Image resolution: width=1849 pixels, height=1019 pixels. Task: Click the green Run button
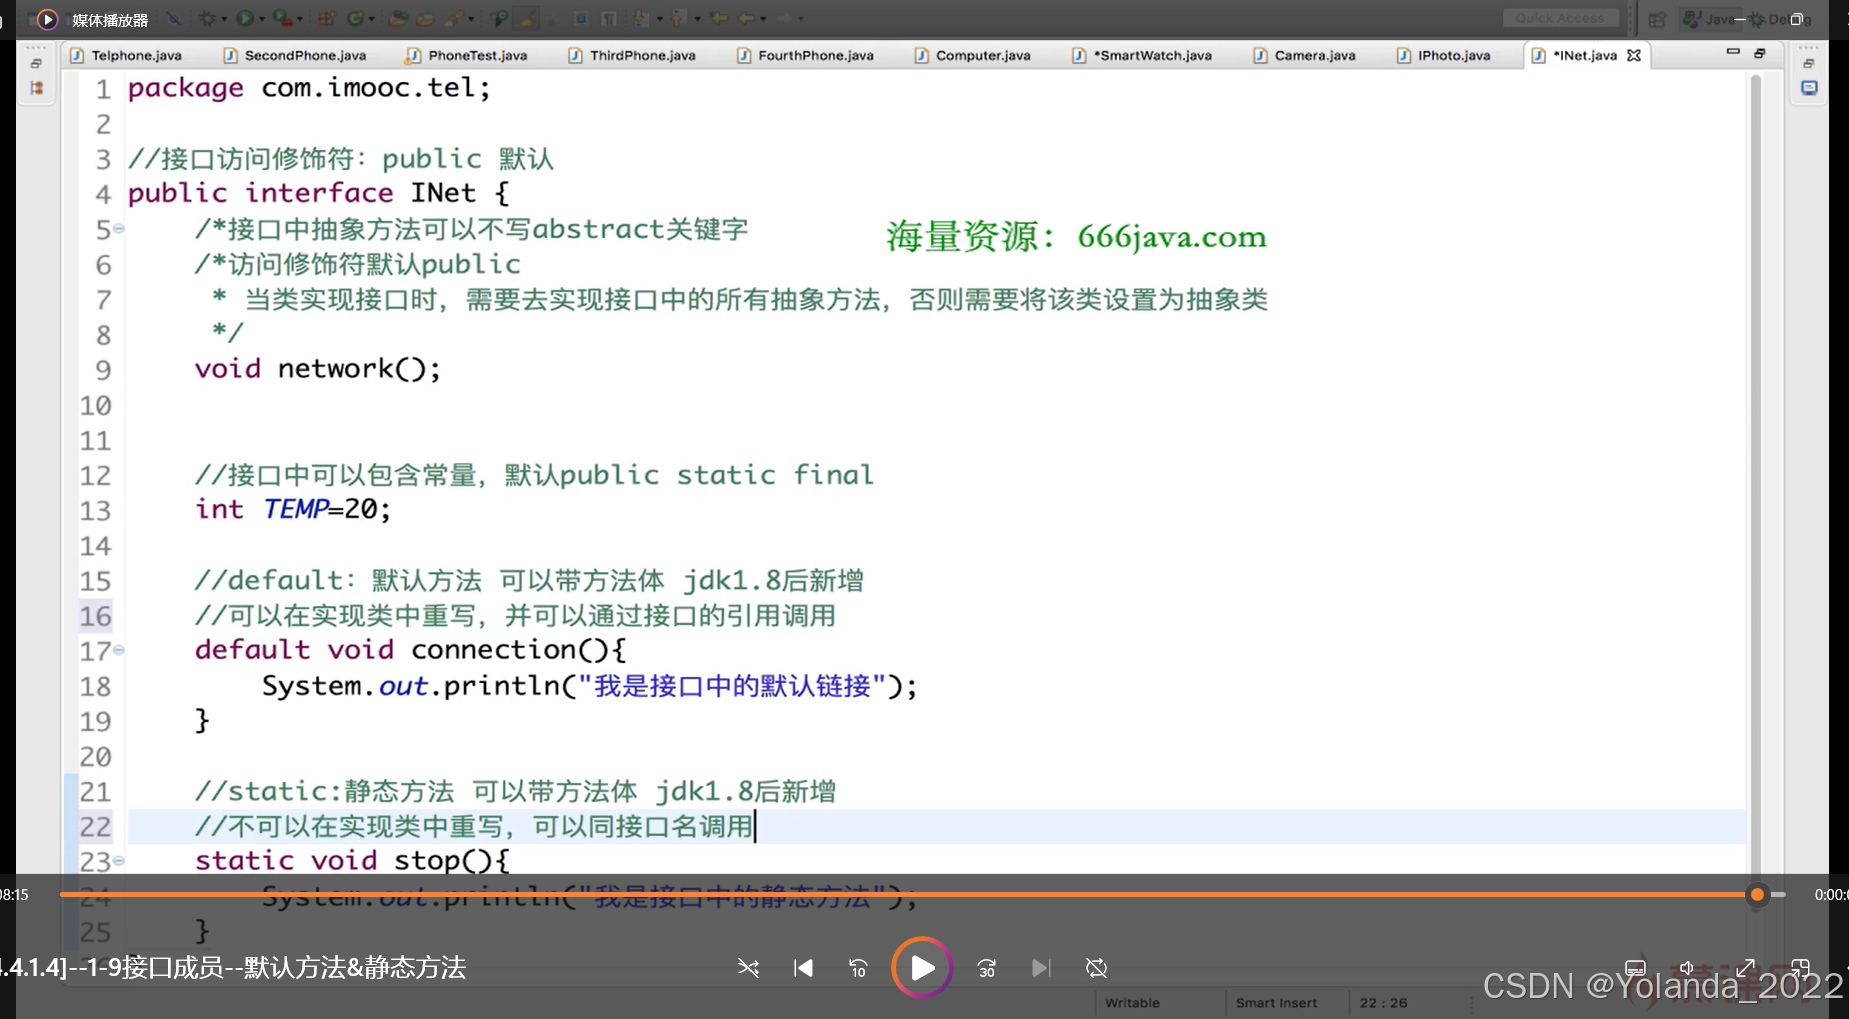point(245,18)
